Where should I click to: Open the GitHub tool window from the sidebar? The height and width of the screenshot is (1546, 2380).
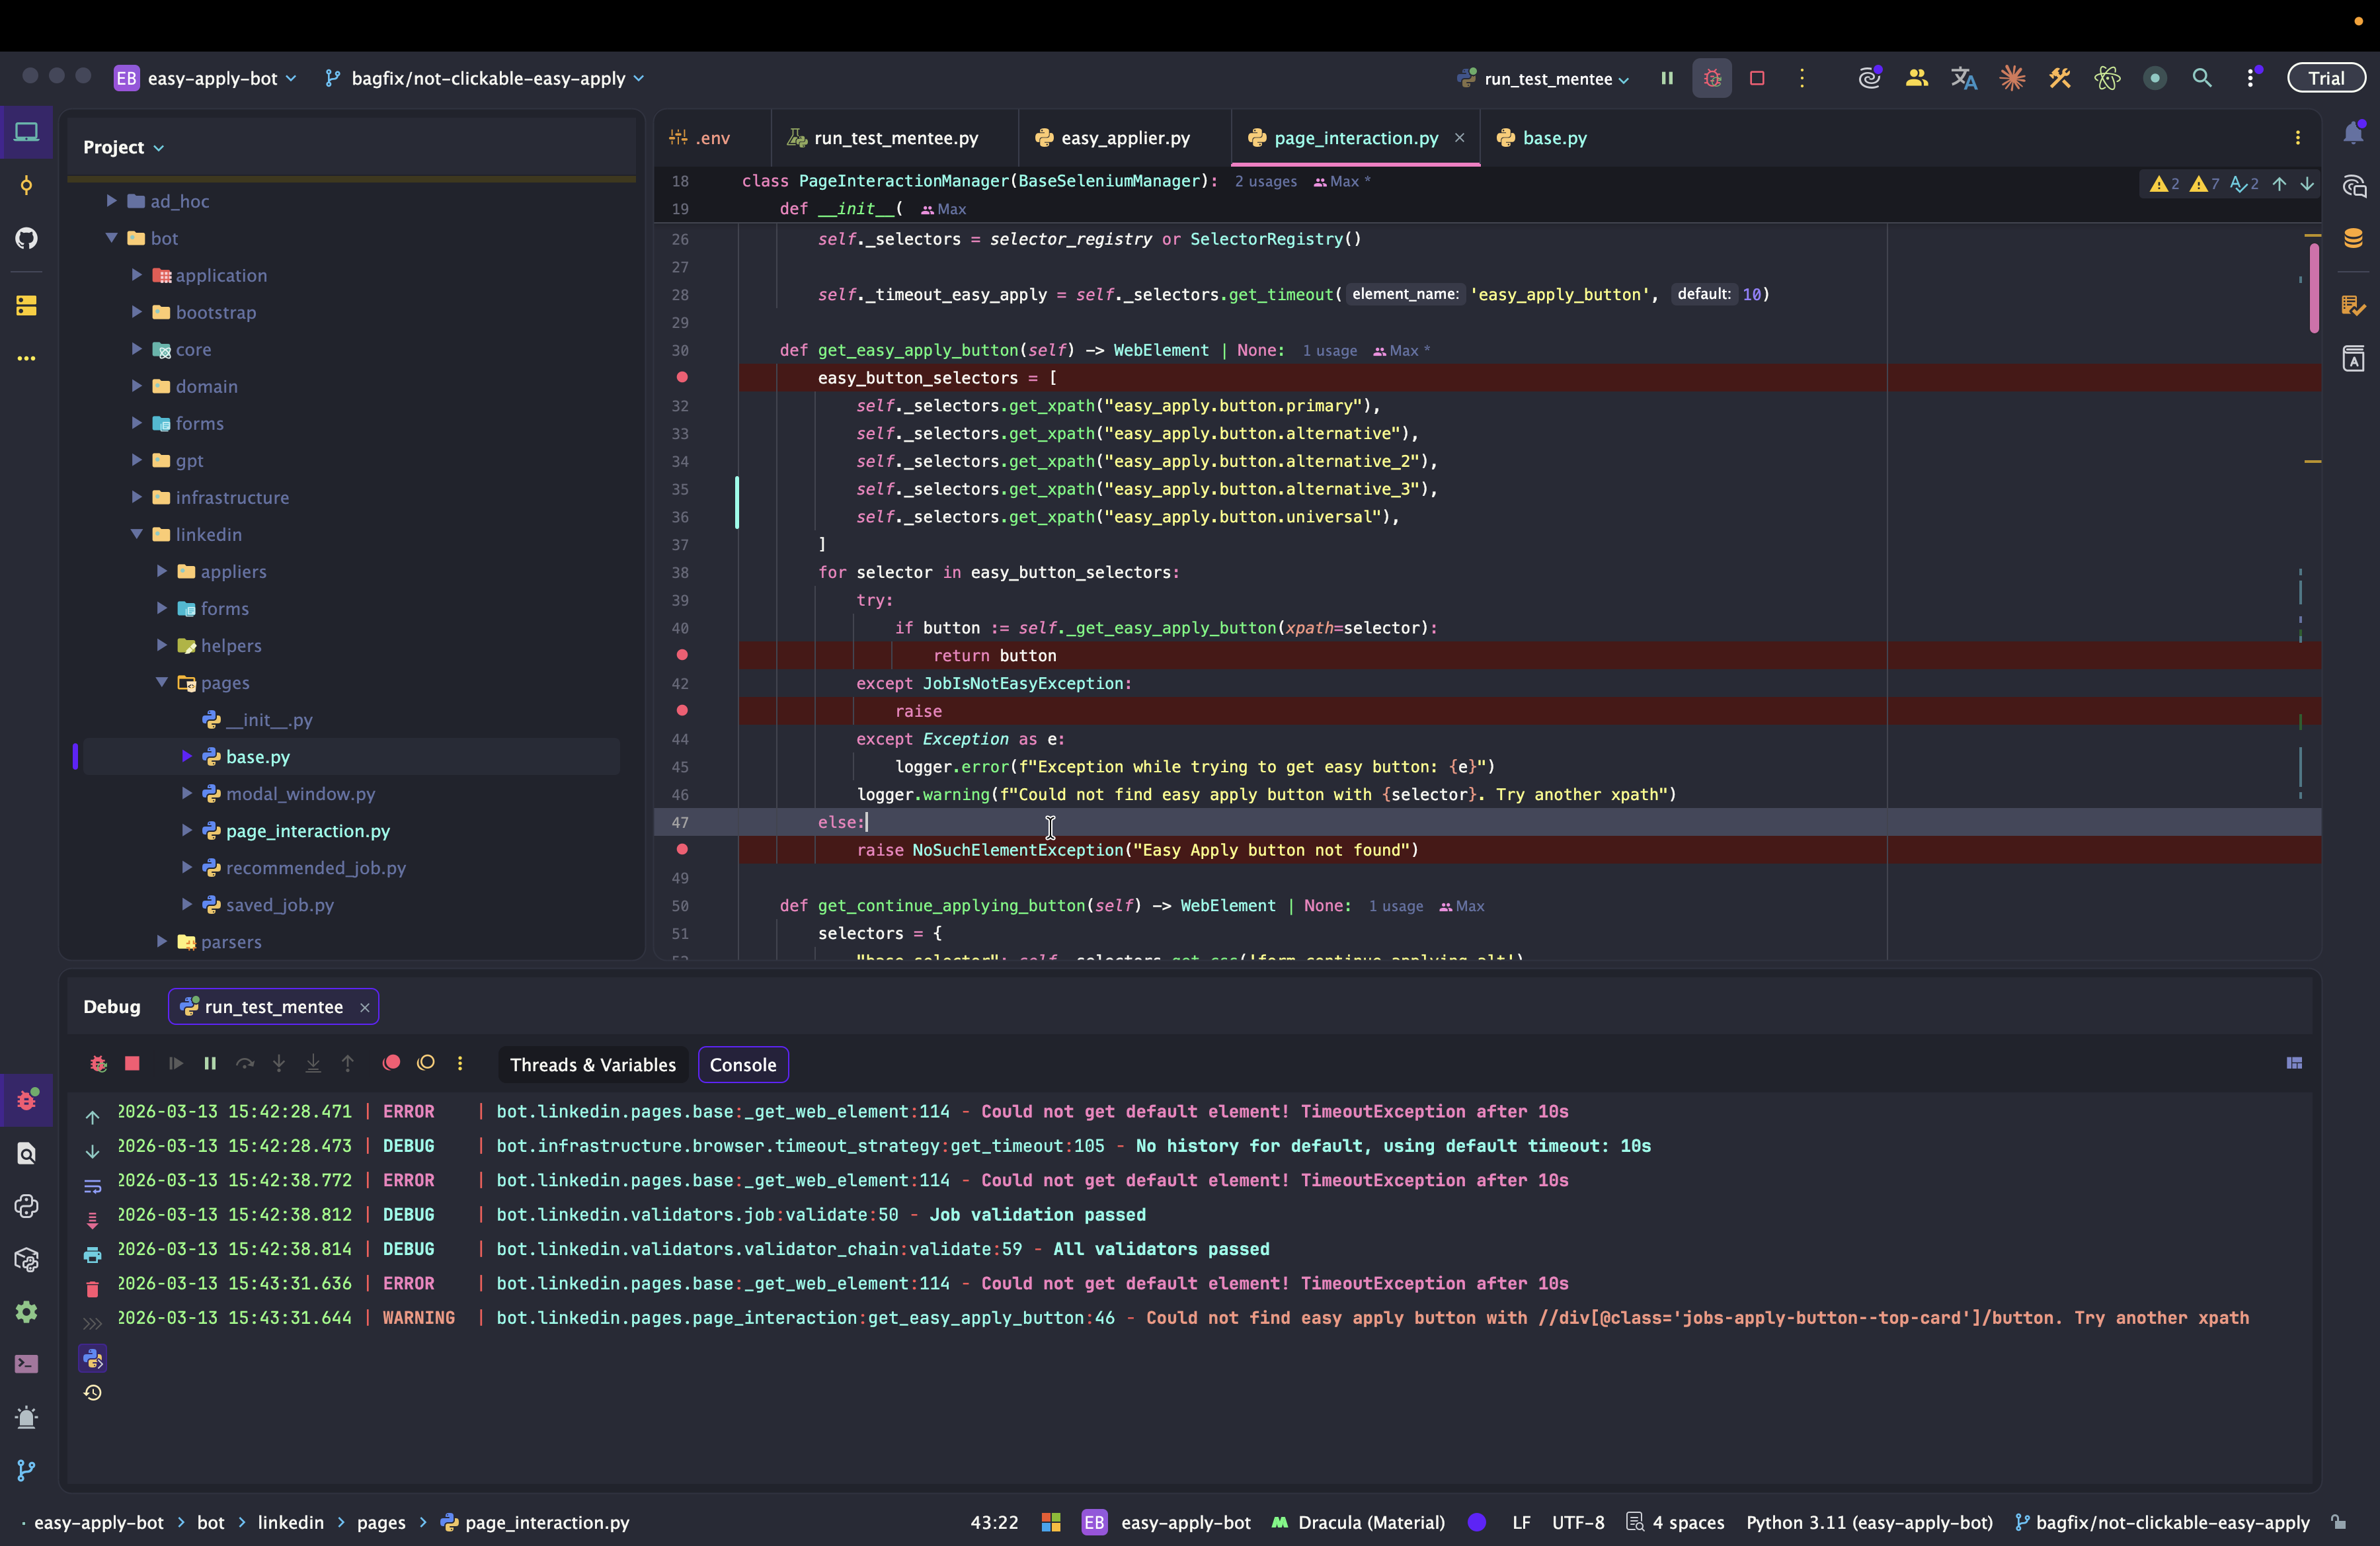tap(27, 238)
